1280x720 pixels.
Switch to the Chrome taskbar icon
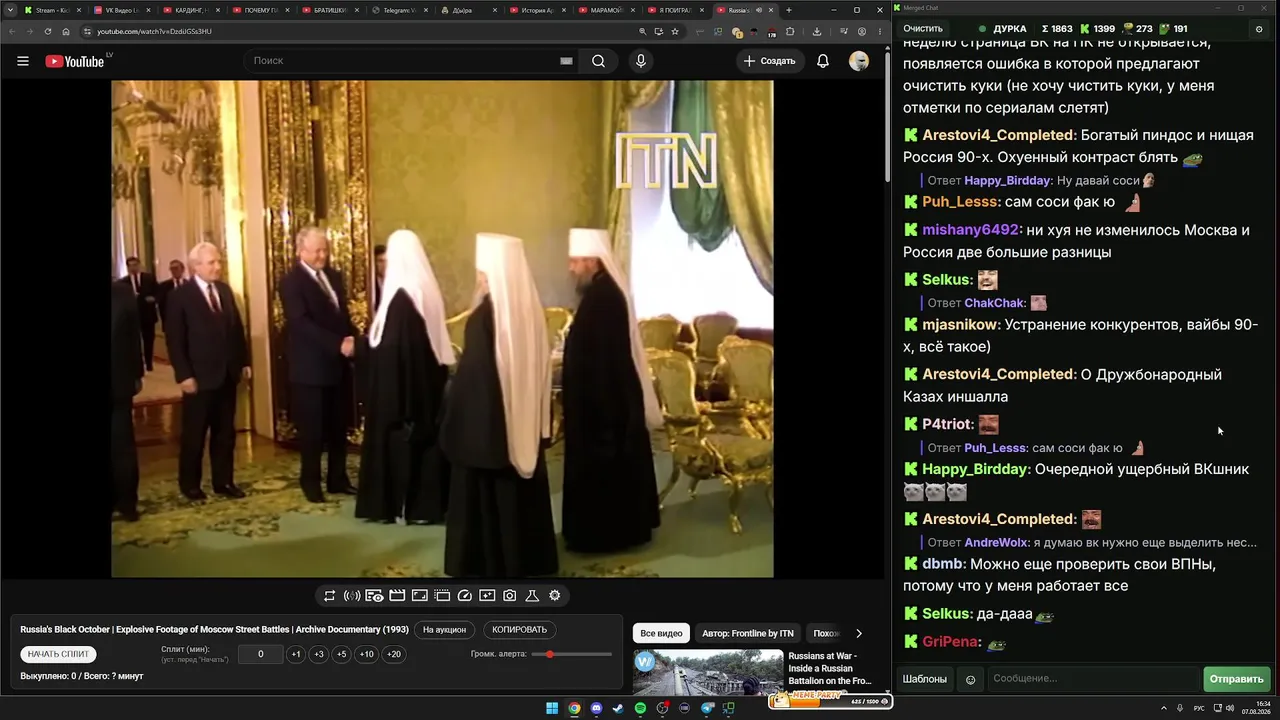pos(574,708)
